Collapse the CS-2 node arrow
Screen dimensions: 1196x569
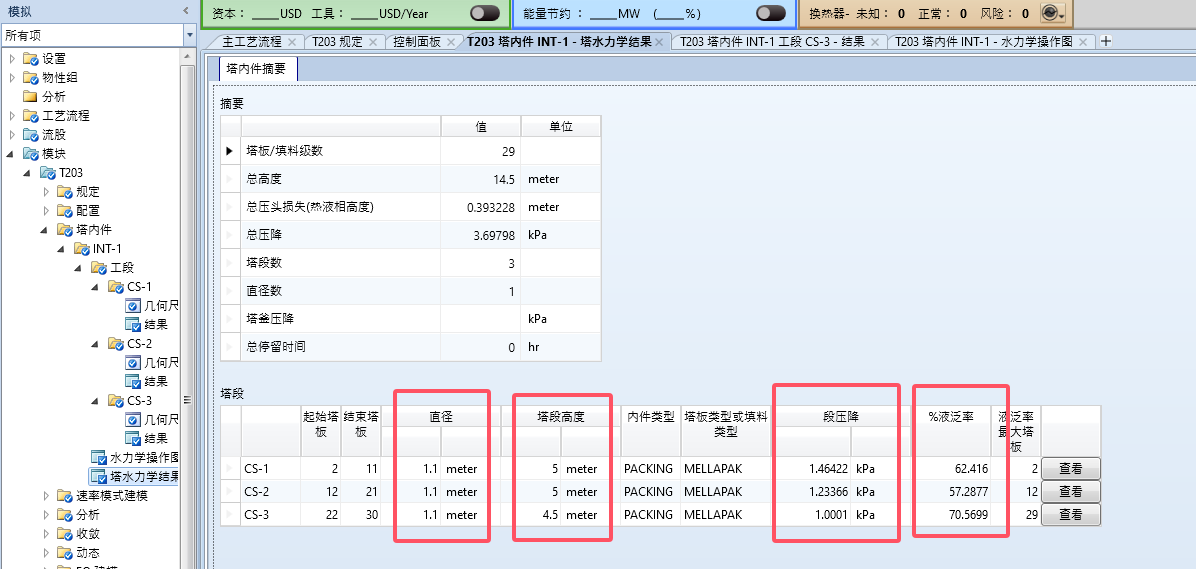coord(96,344)
